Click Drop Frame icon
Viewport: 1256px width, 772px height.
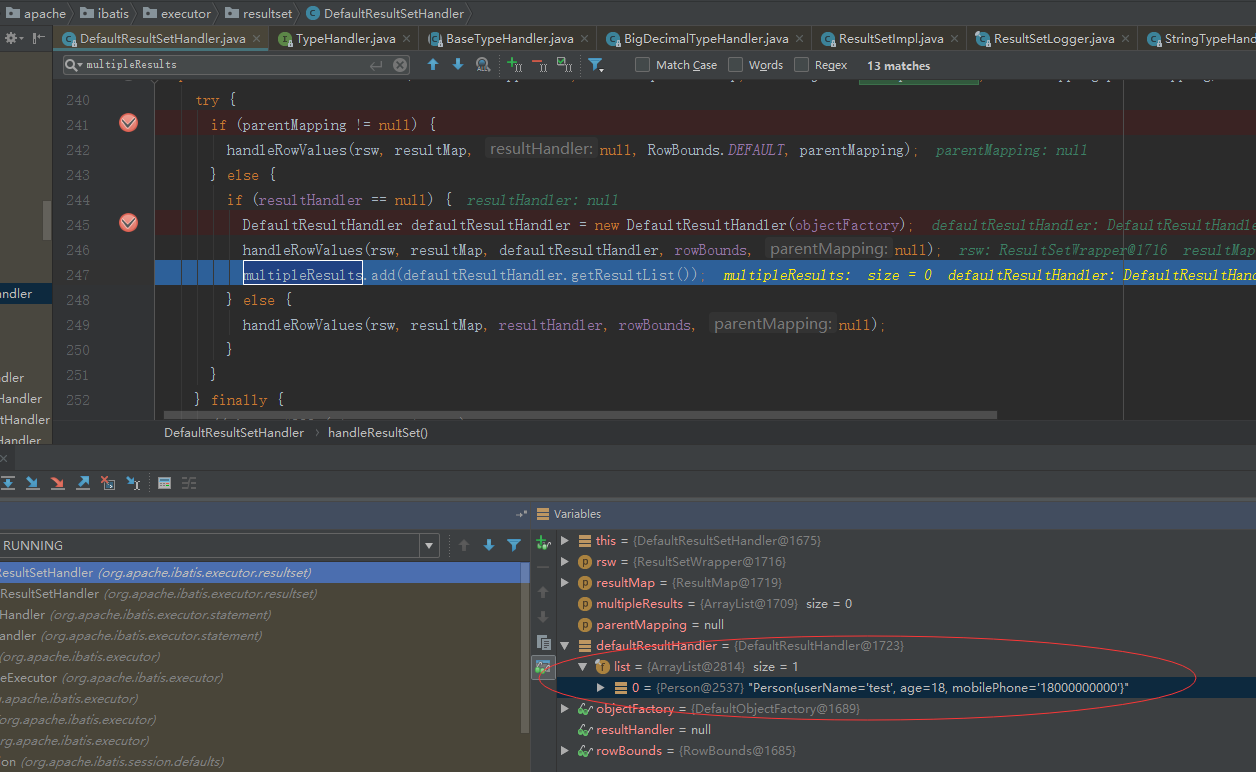pos(108,483)
